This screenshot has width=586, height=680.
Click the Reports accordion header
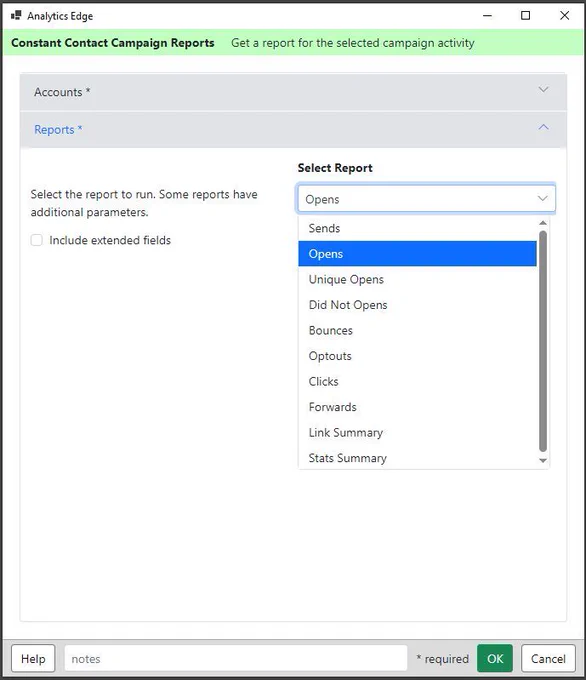coord(293,130)
